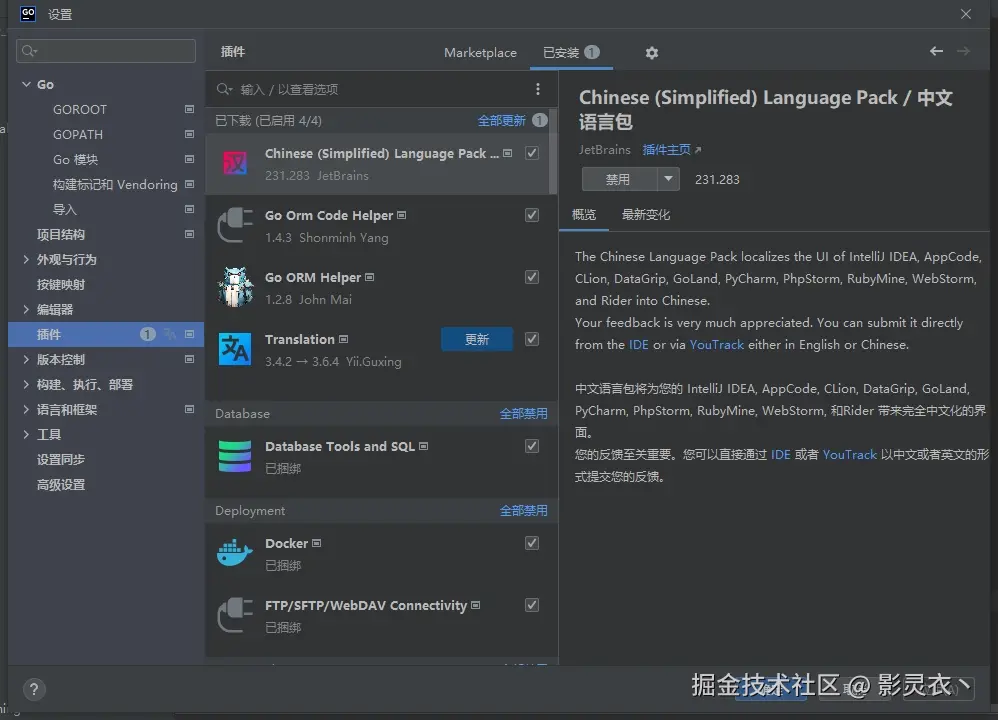Open help with the question mark icon

tap(34, 689)
